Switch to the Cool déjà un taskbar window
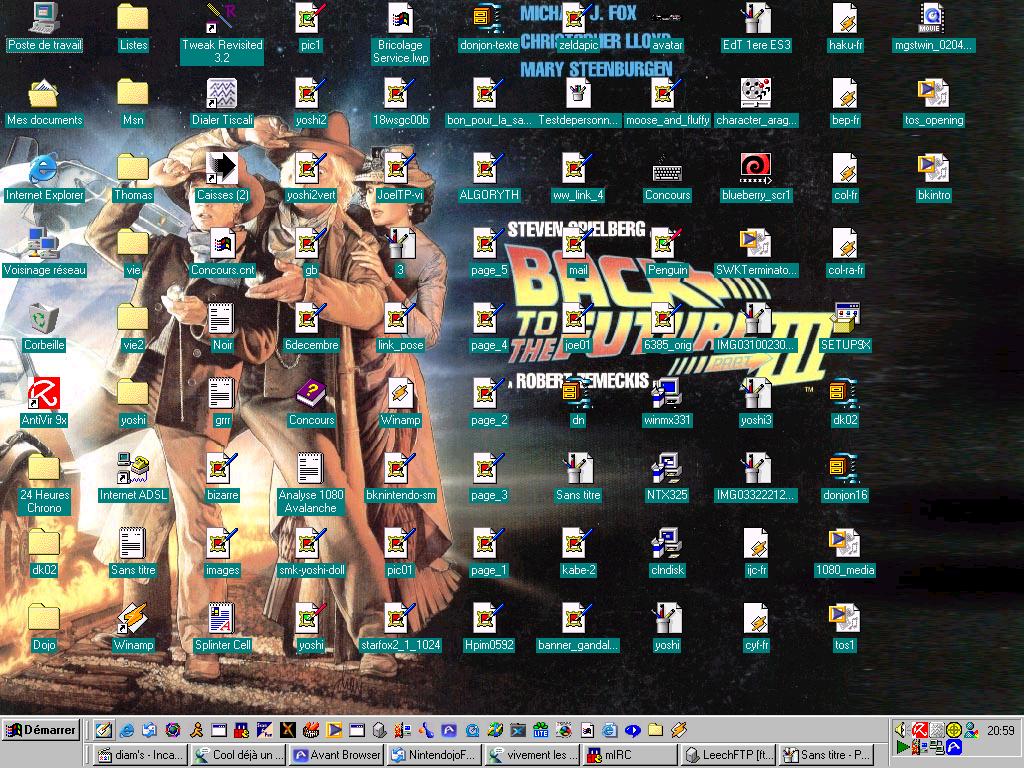The height and width of the screenshot is (769, 1024). pos(238,755)
